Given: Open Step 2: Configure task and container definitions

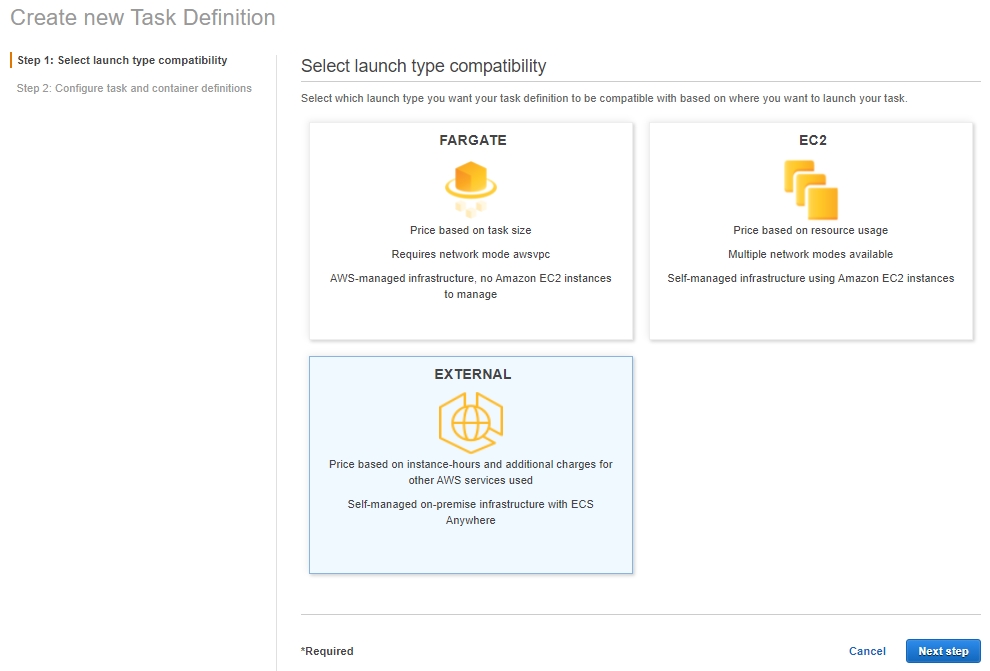Looking at the screenshot, I should [x=134, y=88].
